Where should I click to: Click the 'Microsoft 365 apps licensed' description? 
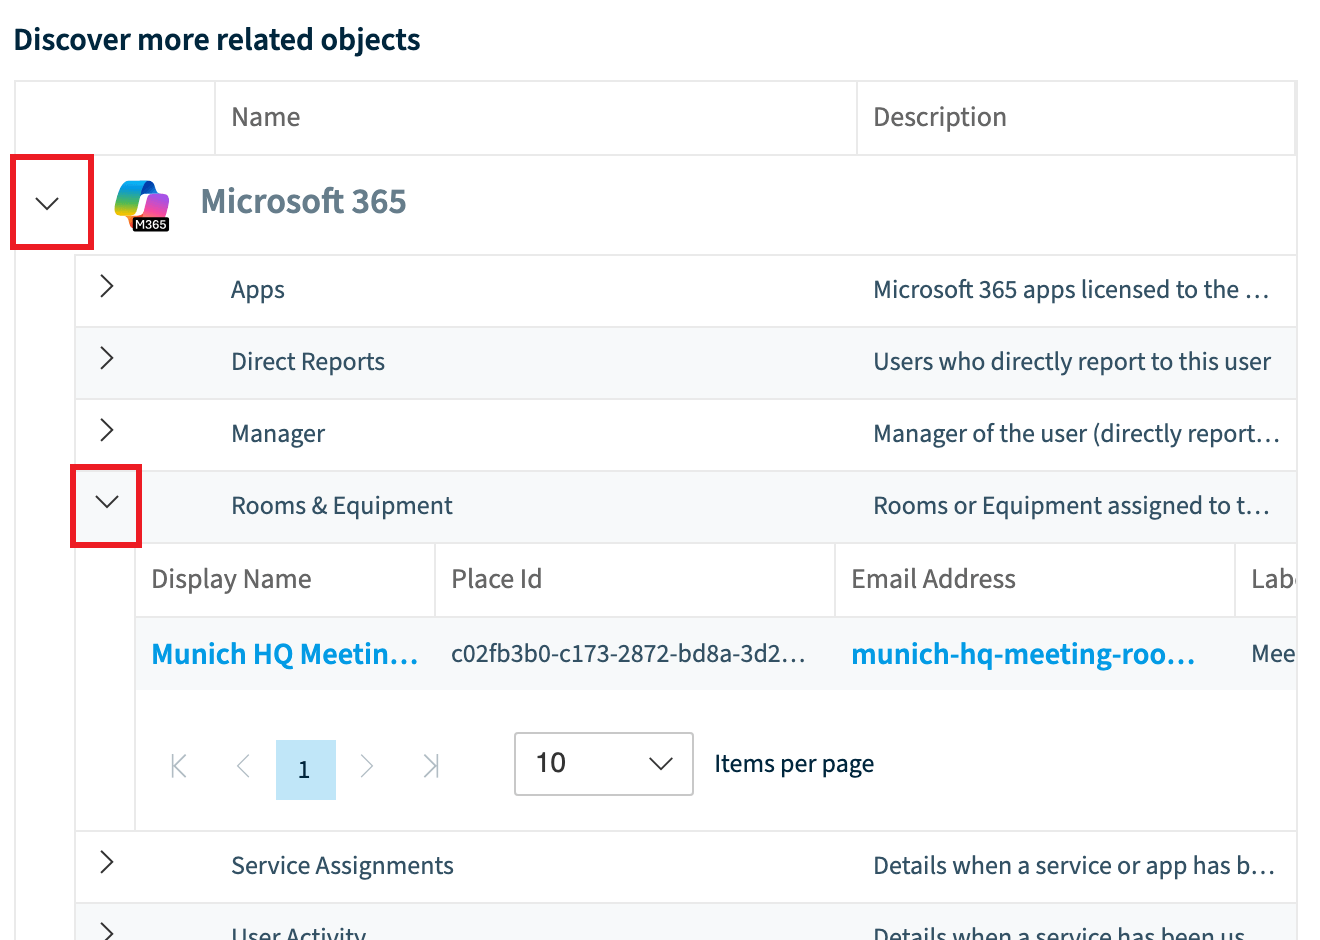(x=1071, y=290)
